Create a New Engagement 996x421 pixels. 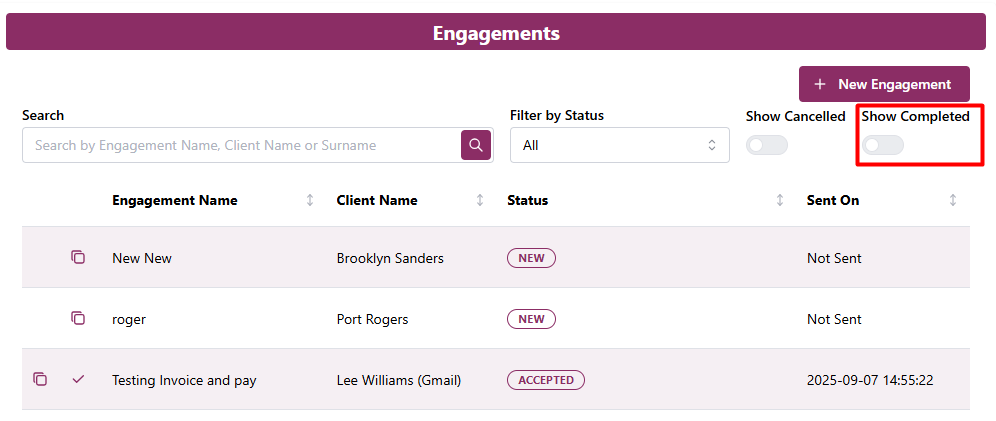[884, 84]
